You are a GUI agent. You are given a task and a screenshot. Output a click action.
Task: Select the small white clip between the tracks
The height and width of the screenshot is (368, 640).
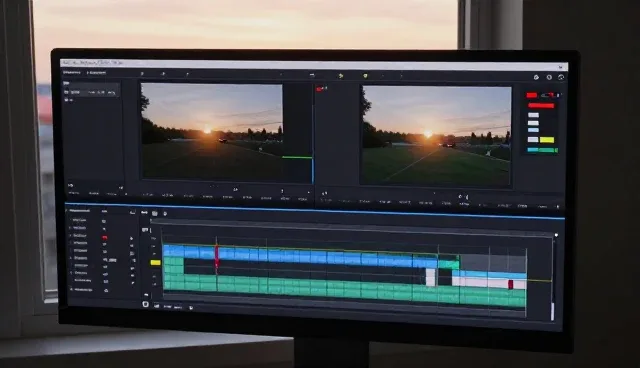tap(430, 277)
